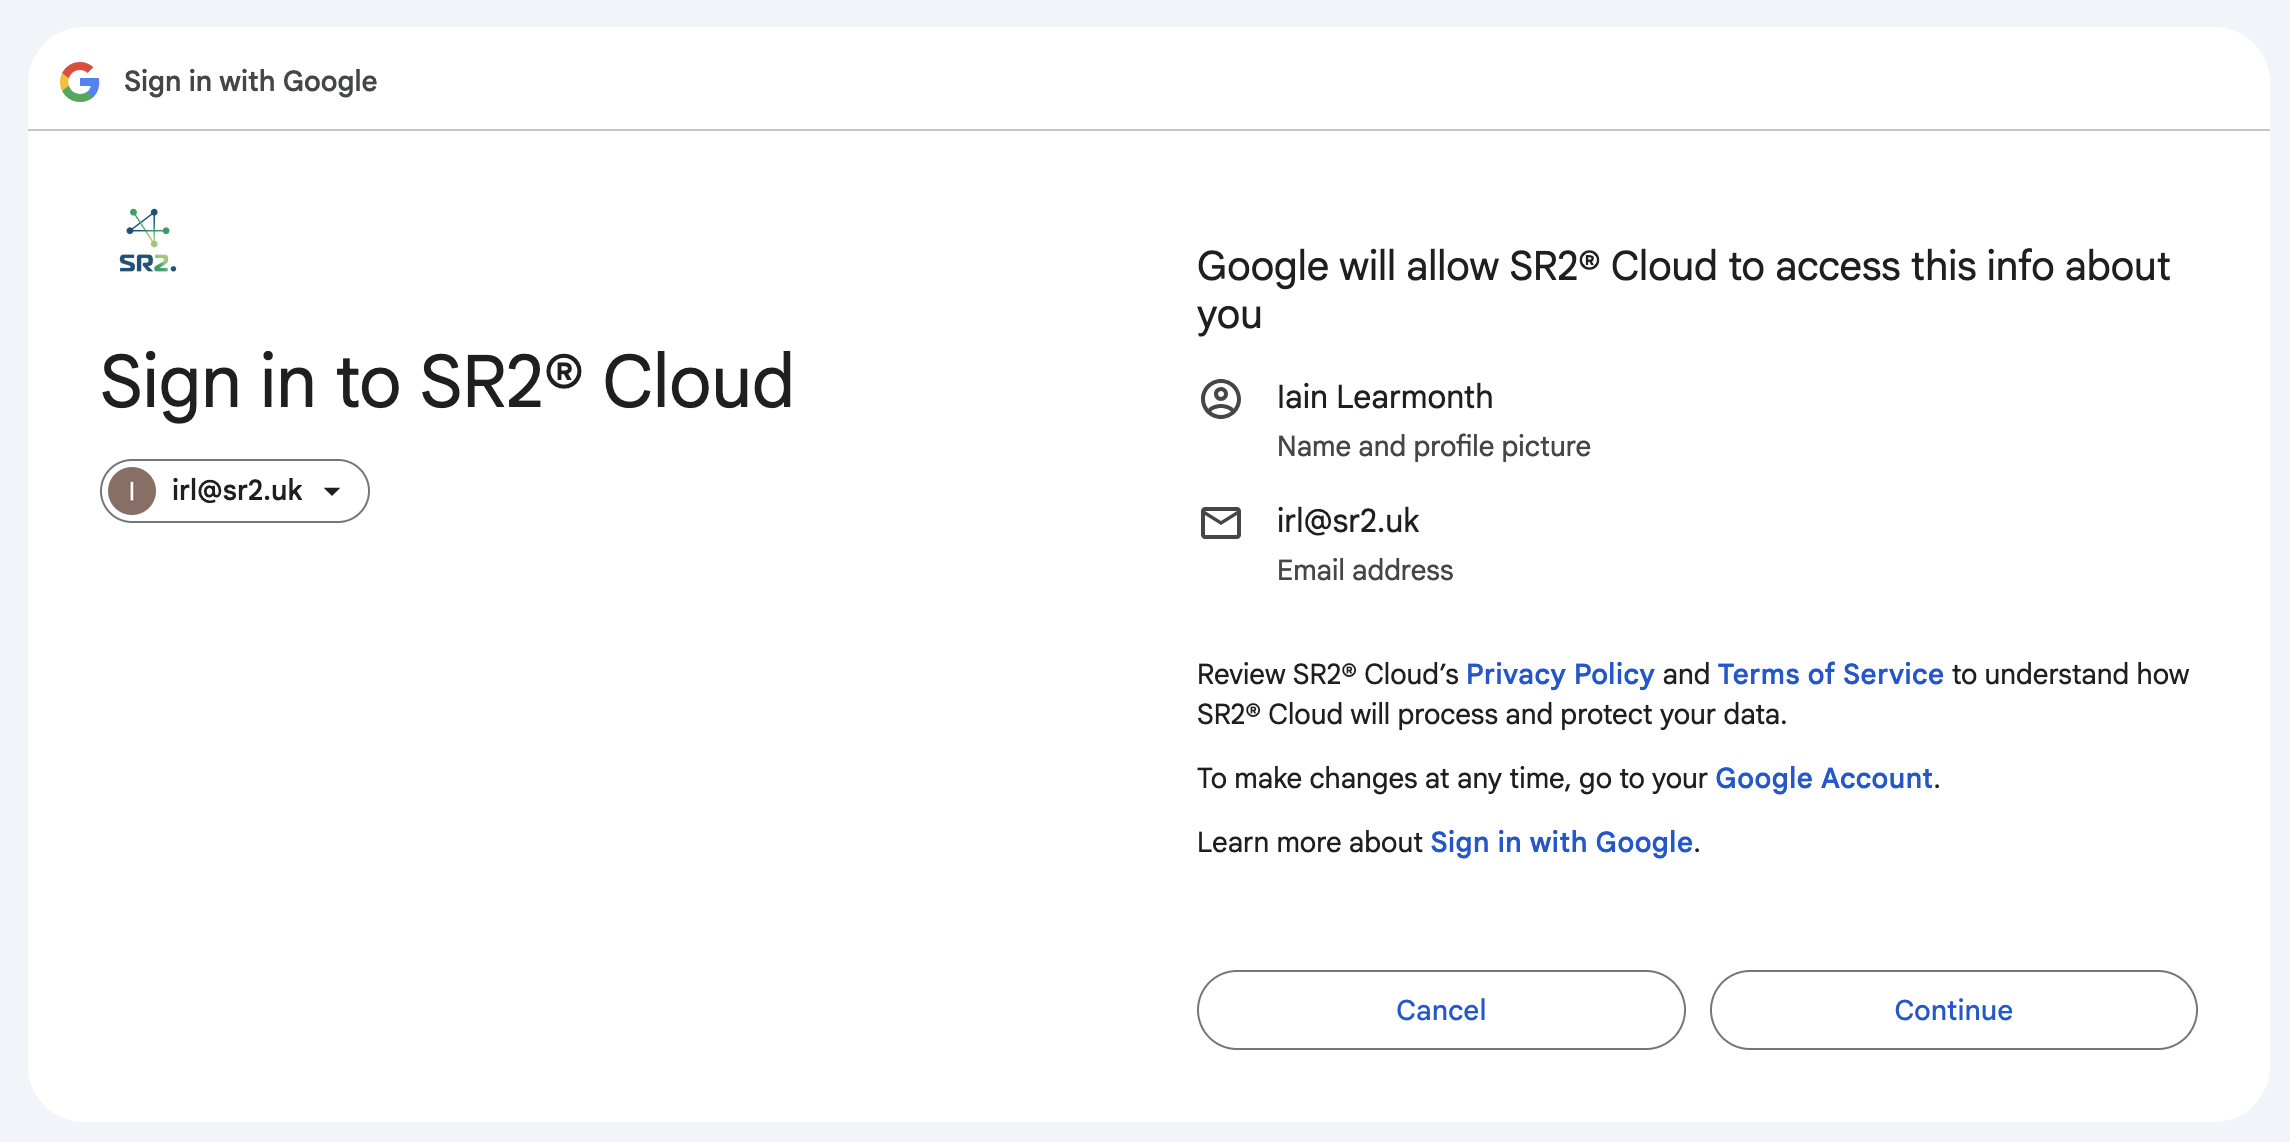Click the Email address info row

click(1364, 570)
